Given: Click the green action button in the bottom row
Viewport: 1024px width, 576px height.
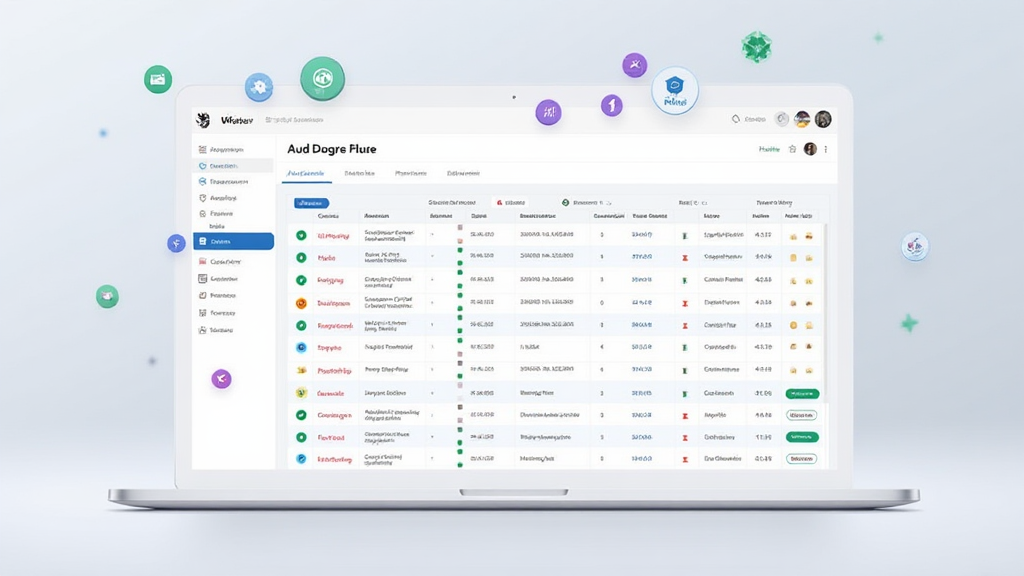Looking at the screenshot, I should [x=801, y=457].
